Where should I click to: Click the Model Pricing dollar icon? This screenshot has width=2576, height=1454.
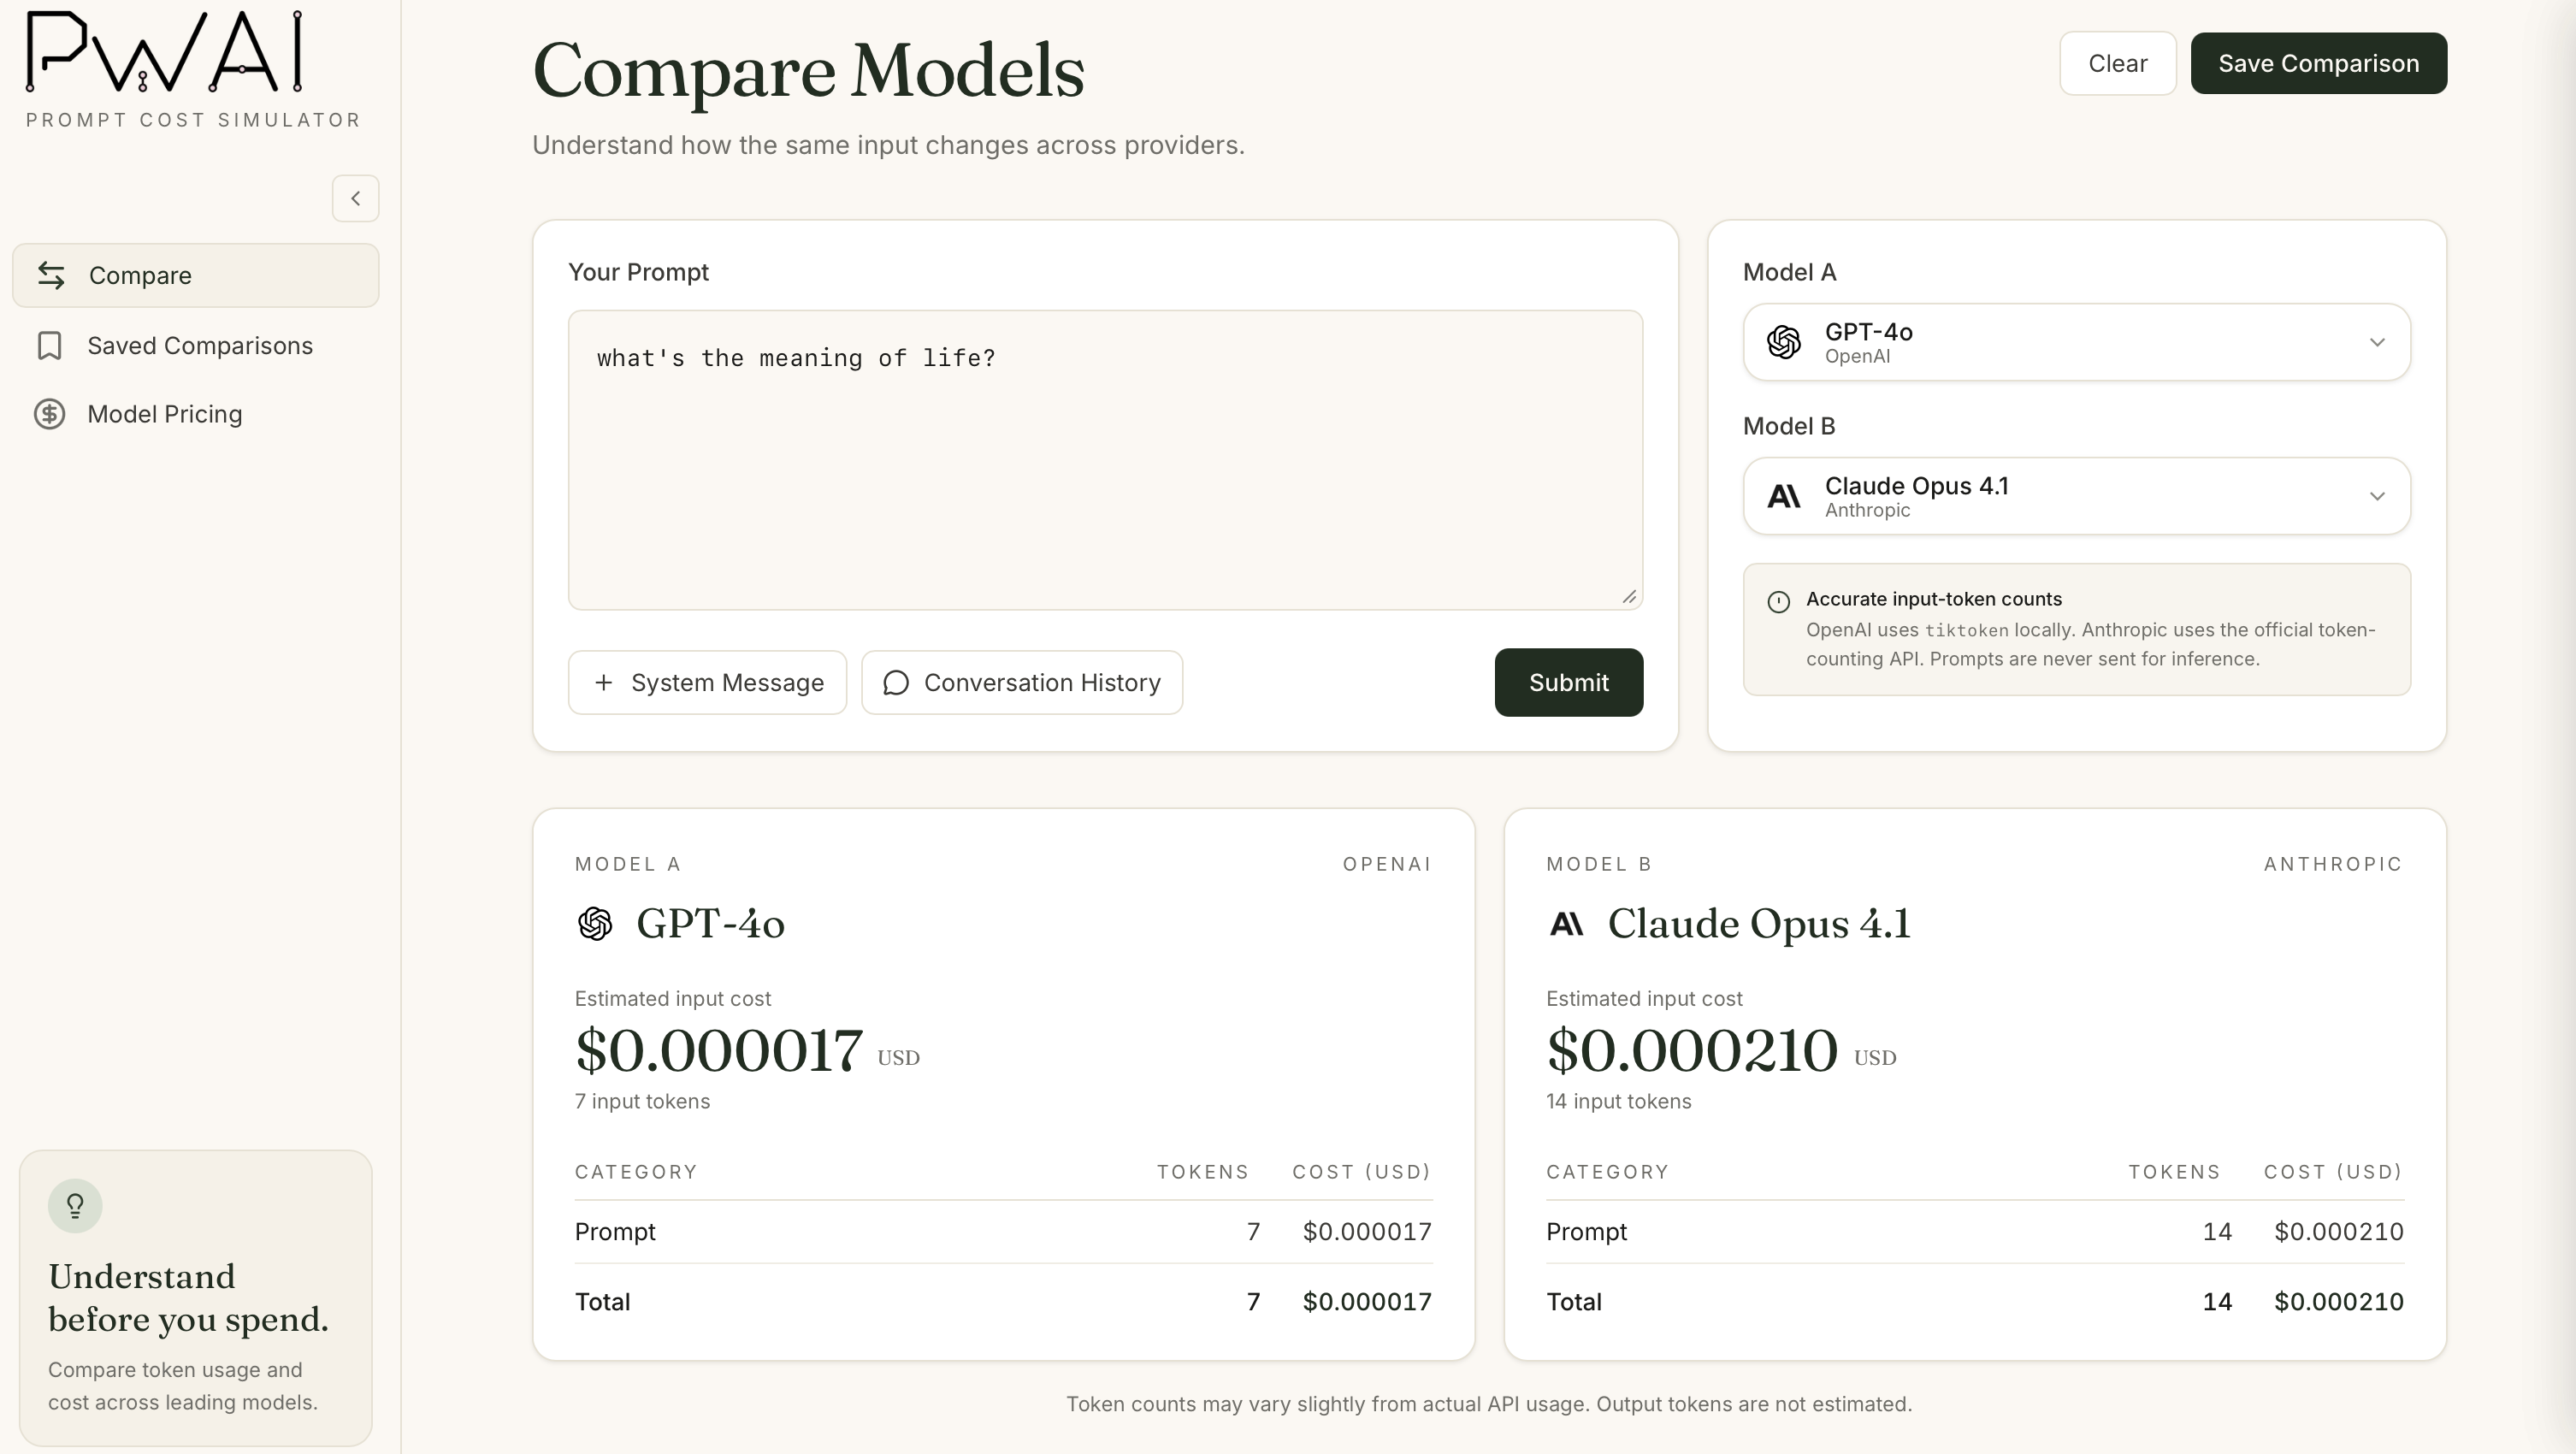[x=49, y=414]
